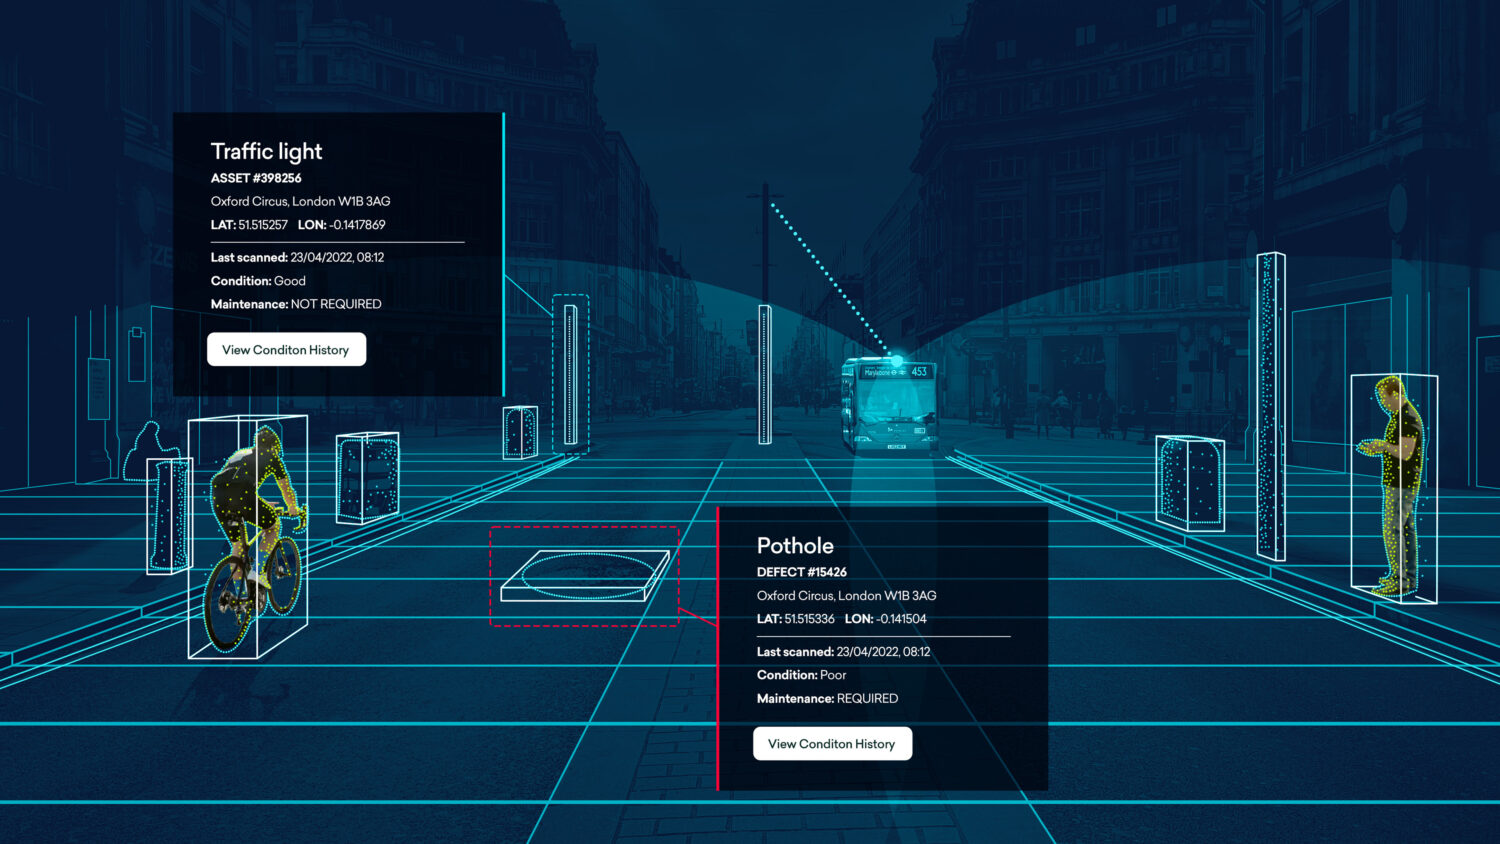Image resolution: width=1500 pixels, height=844 pixels.
Task: Select the Traffic light panel title
Action: 266,151
